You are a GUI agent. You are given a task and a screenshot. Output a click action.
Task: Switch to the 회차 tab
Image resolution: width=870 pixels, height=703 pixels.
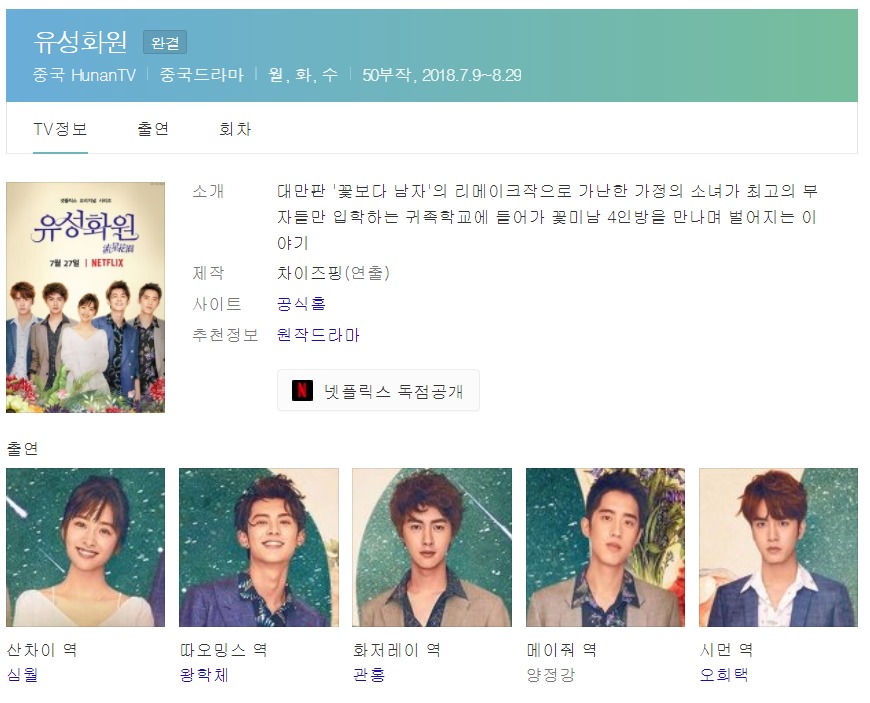tap(235, 129)
